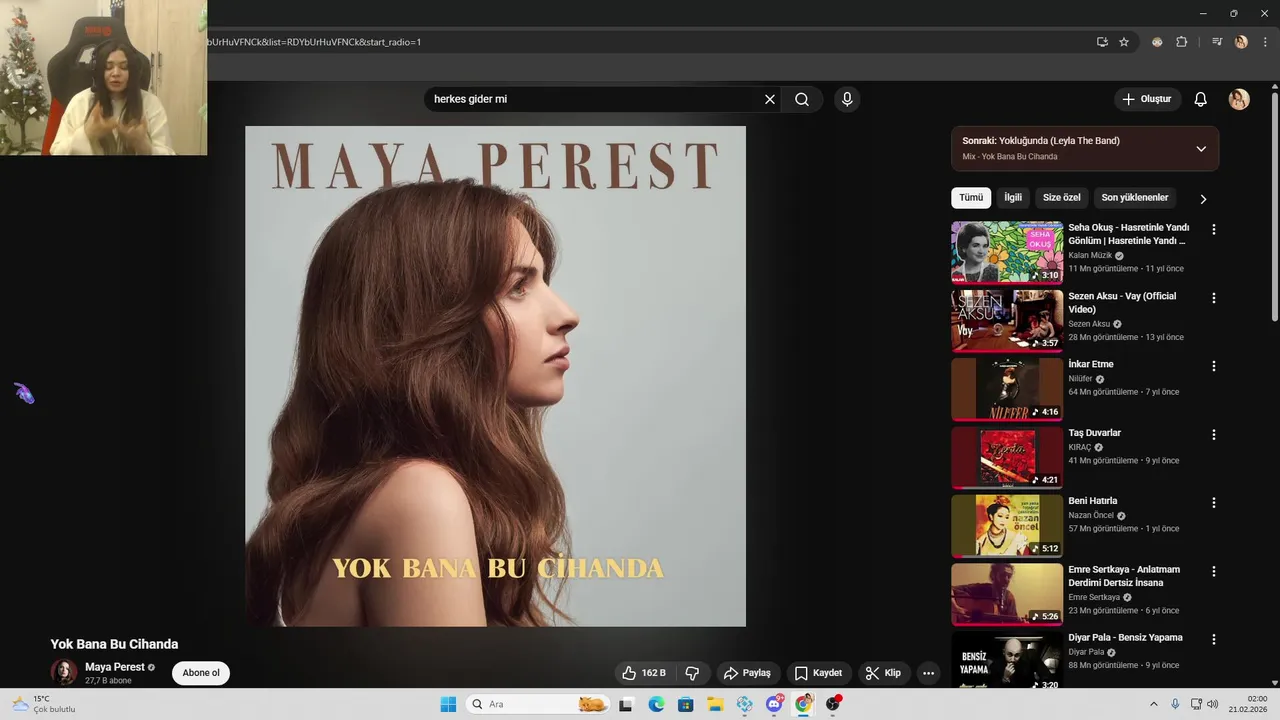The height and width of the screenshot is (720, 1280).
Task: Open the Oluştur create menu
Action: tap(1148, 99)
